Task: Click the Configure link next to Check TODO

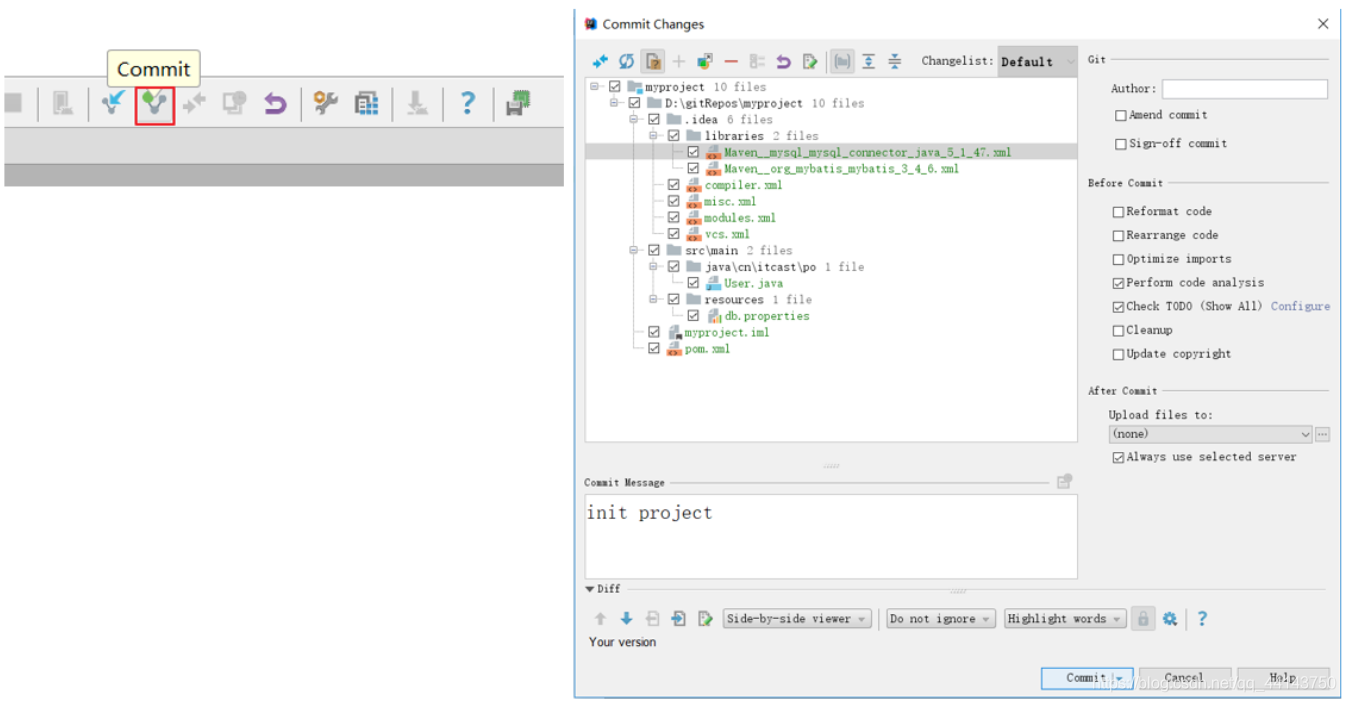Action: click(1300, 306)
